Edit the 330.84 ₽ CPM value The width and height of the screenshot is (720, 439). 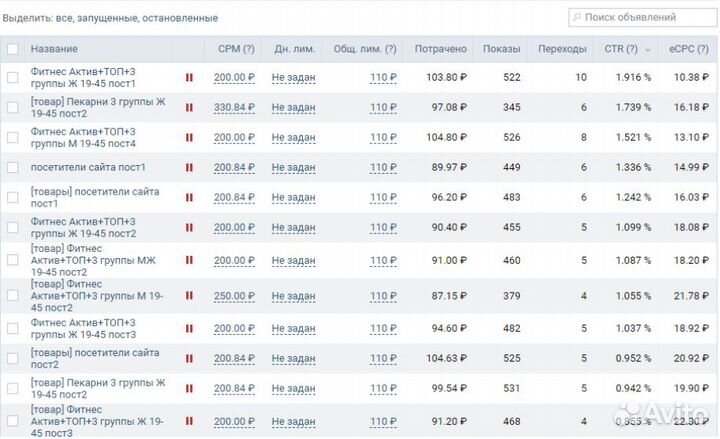tap(234, 107)
